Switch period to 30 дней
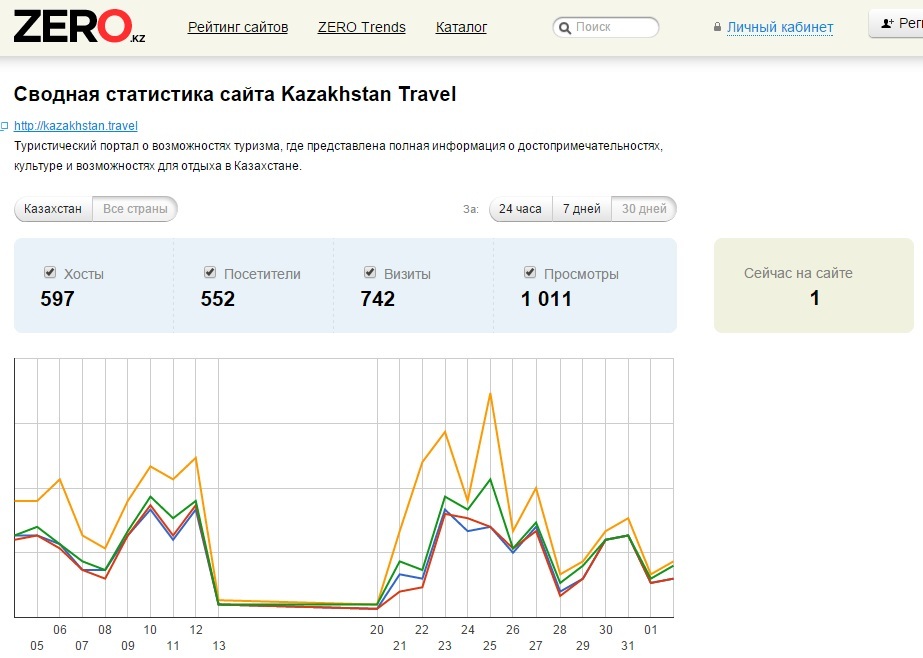 click(644, 209)
